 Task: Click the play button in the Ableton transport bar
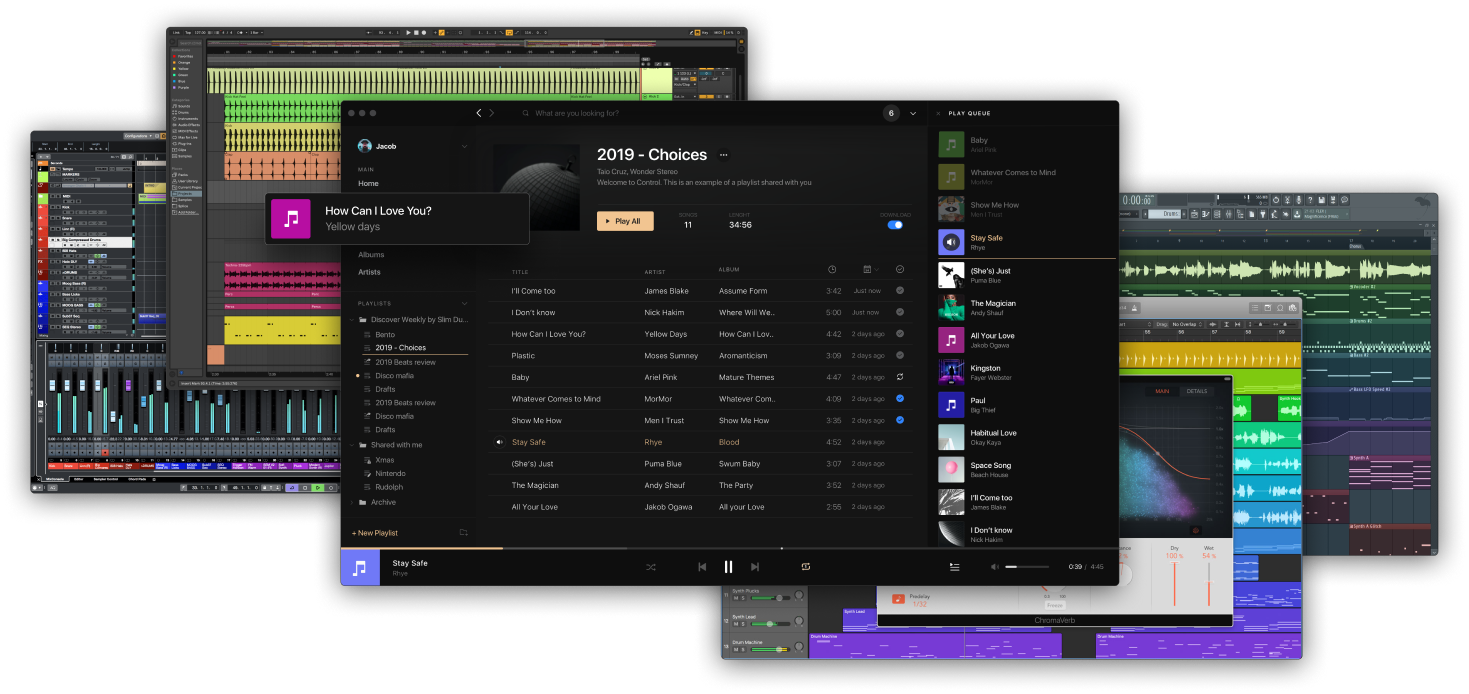pos(409,33)
